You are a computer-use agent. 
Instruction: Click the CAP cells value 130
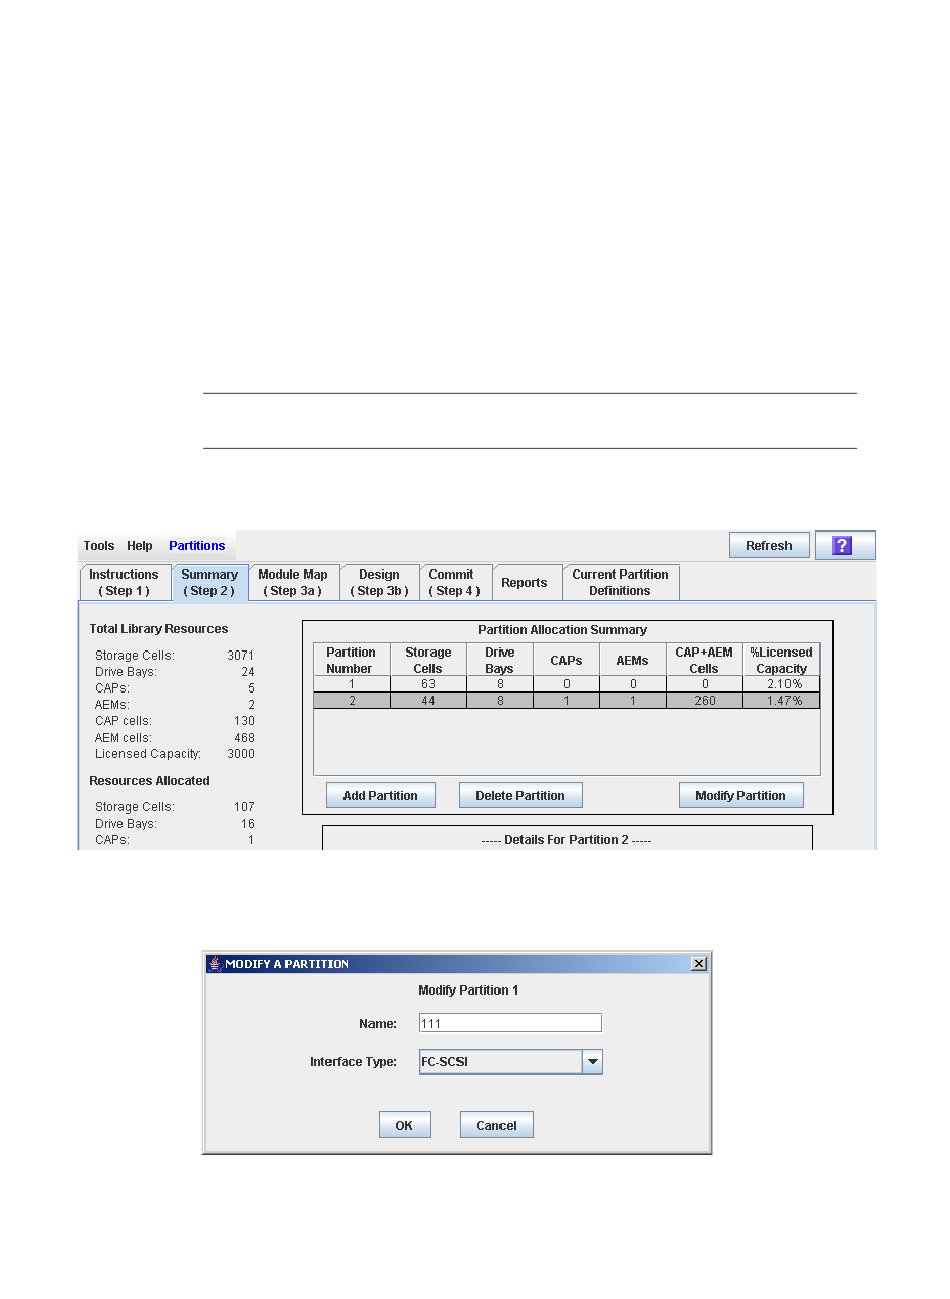[244, 721]
